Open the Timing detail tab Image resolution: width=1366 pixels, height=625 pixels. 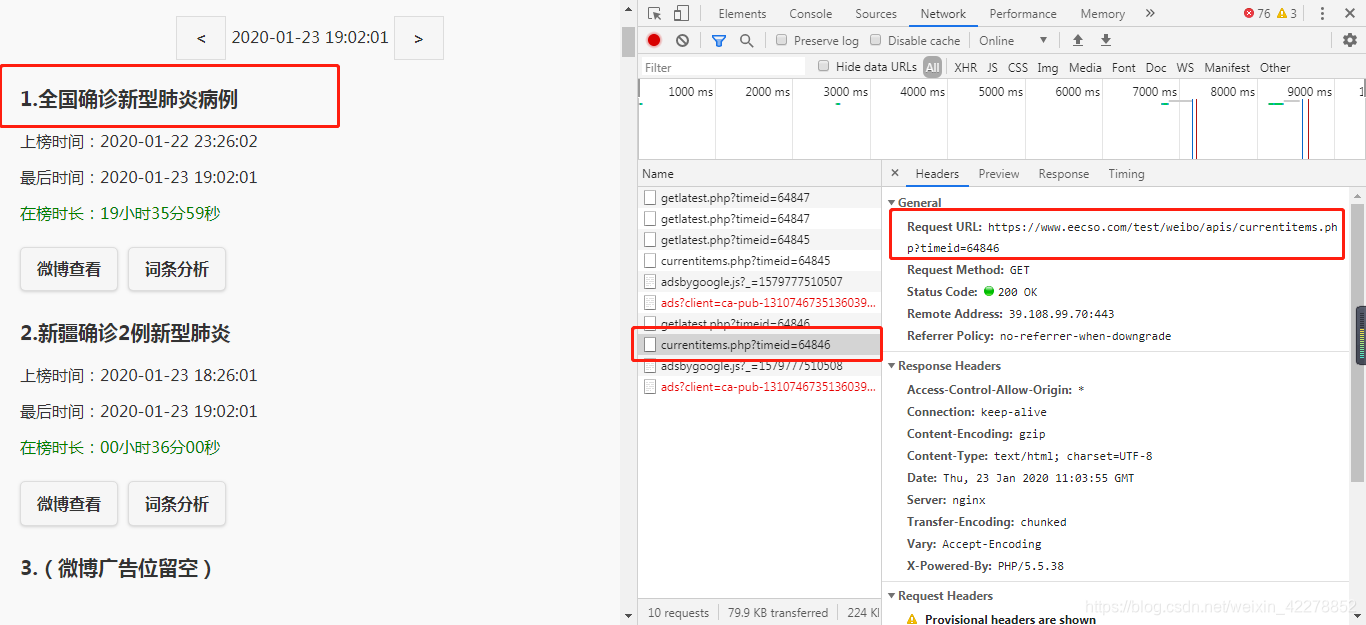point(1126,174)
